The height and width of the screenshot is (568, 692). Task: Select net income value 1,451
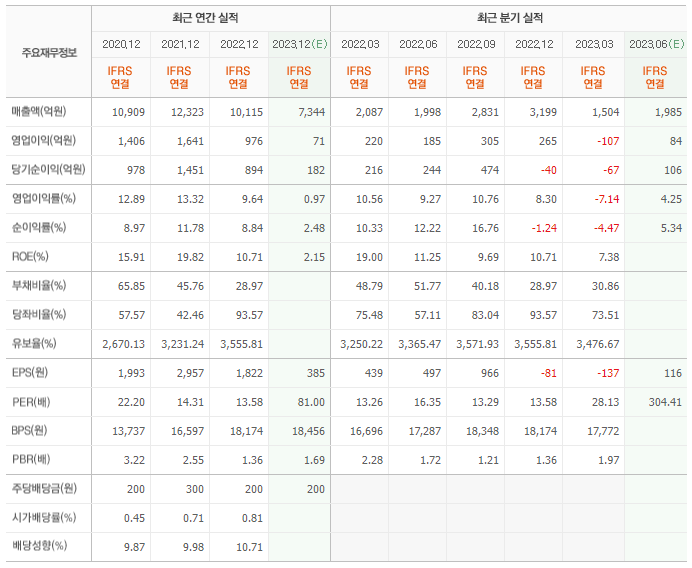pyautogui.click(x=190, y=170)
